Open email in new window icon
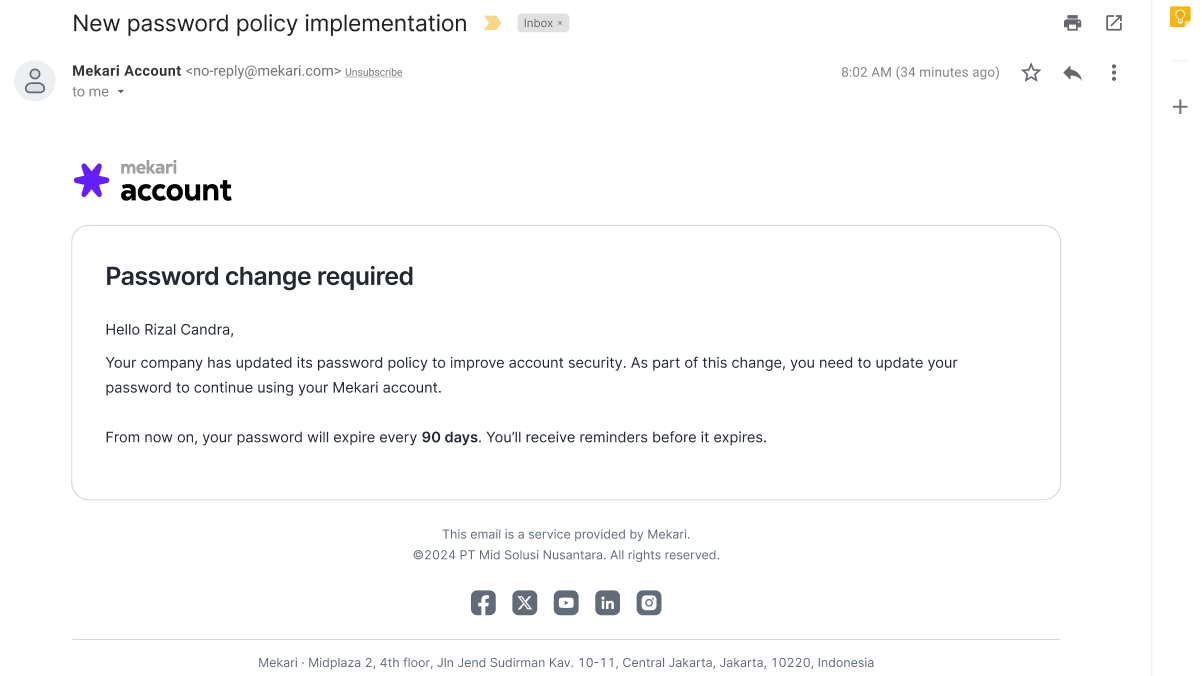1202x676 pixels. tap(1114, 23)
